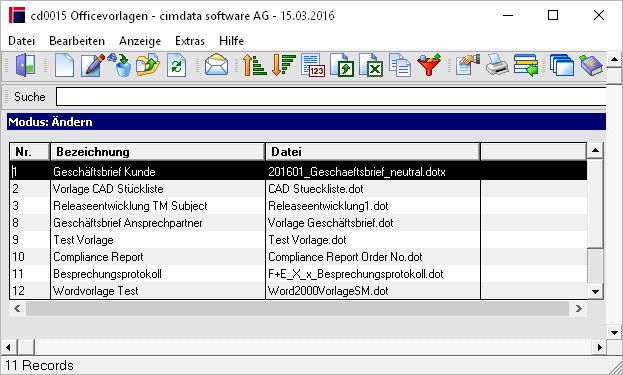The image size is (623, 375).
Task: Click file Compliance Report Order No.dot cell
Action: click(x=373, y=257)
